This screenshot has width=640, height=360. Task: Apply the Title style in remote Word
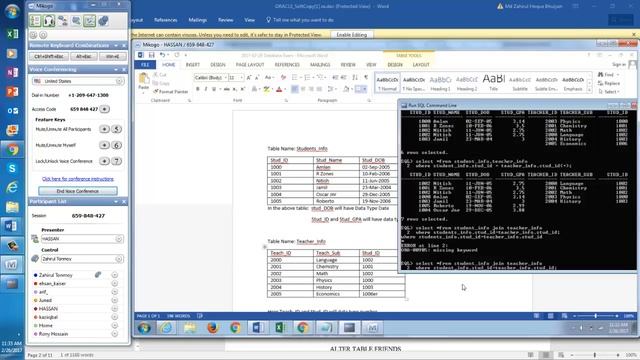[x=493, y=82]
